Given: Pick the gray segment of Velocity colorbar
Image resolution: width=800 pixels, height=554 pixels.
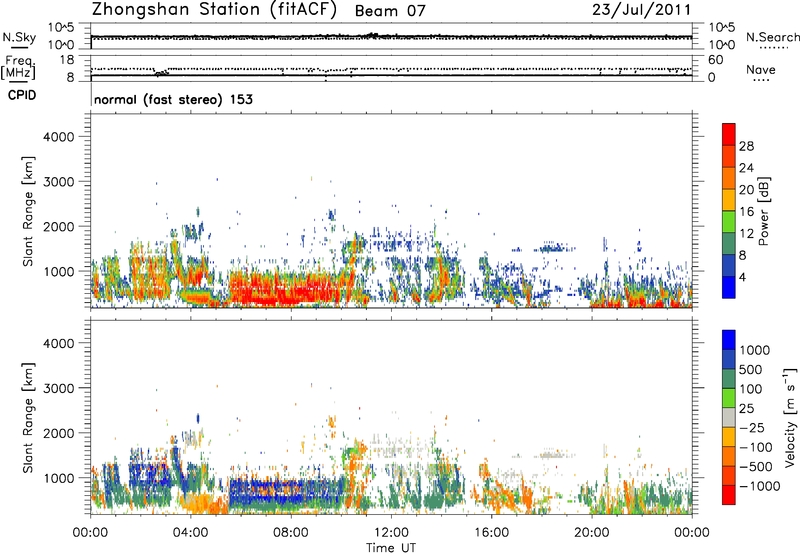Looking at the screenshot, I should 729,417.
